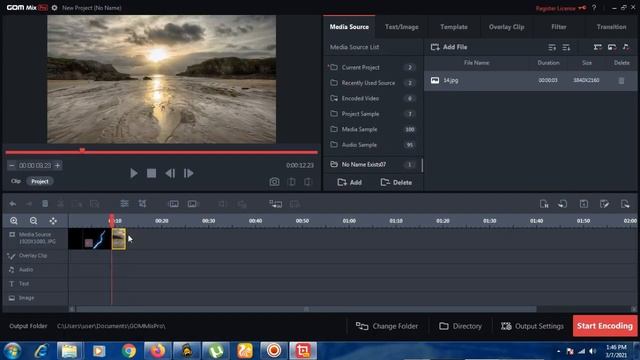Click the Change Folder button
Image resolution: width=640 pixels, height=360 pixels.
click(387, 326)
